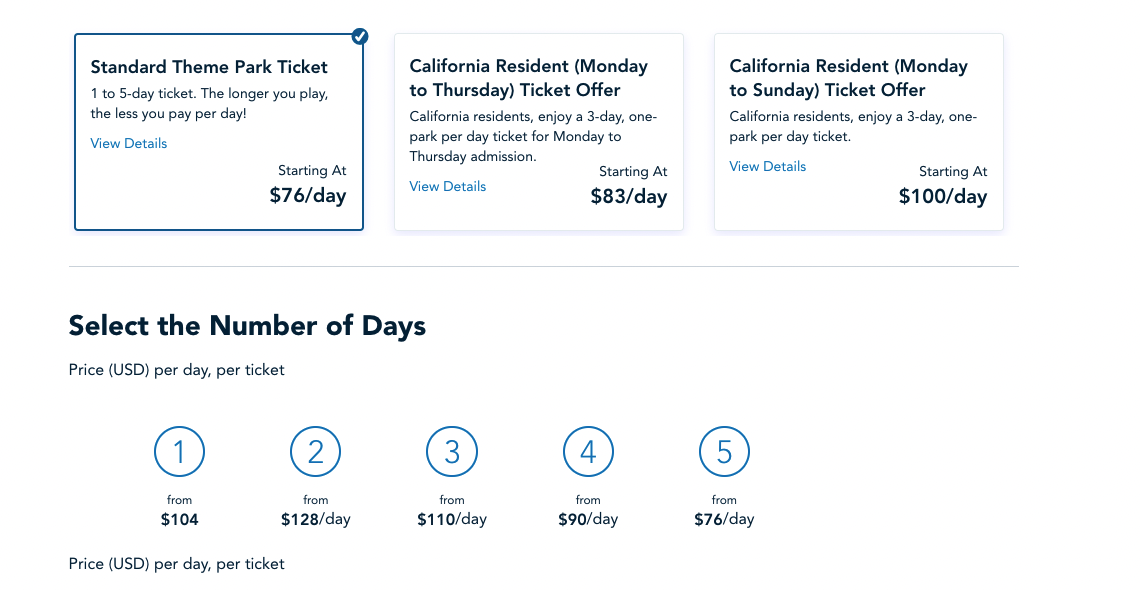Open View Details for Monday to Thursday offer
This screenshot has width=1140, height=590.
(x=448, y=186)
